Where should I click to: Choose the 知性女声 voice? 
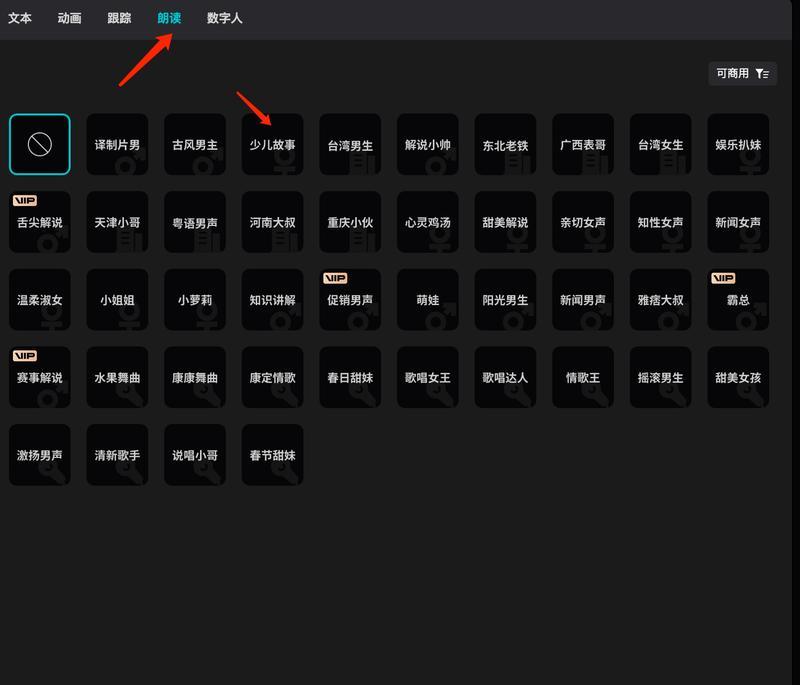tap(660, 222)
